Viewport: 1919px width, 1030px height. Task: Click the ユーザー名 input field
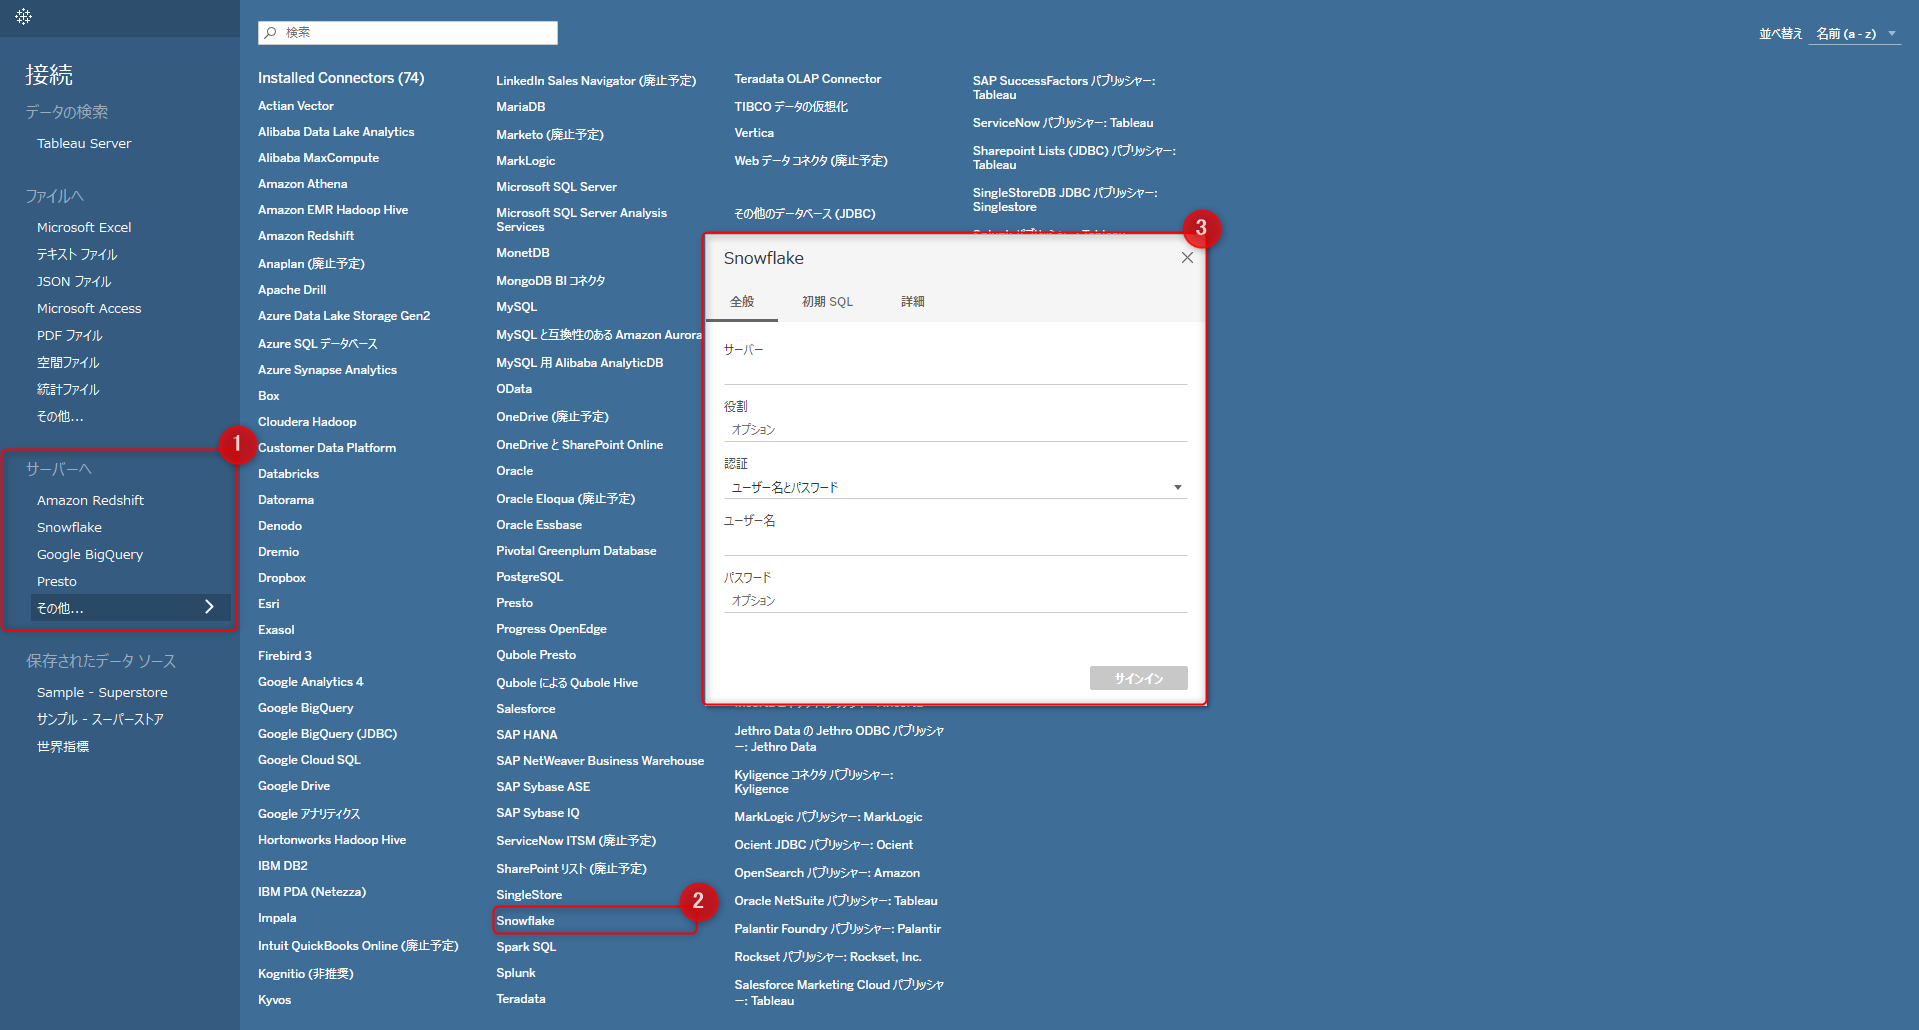pyautogui.click(x=954, y=543)
